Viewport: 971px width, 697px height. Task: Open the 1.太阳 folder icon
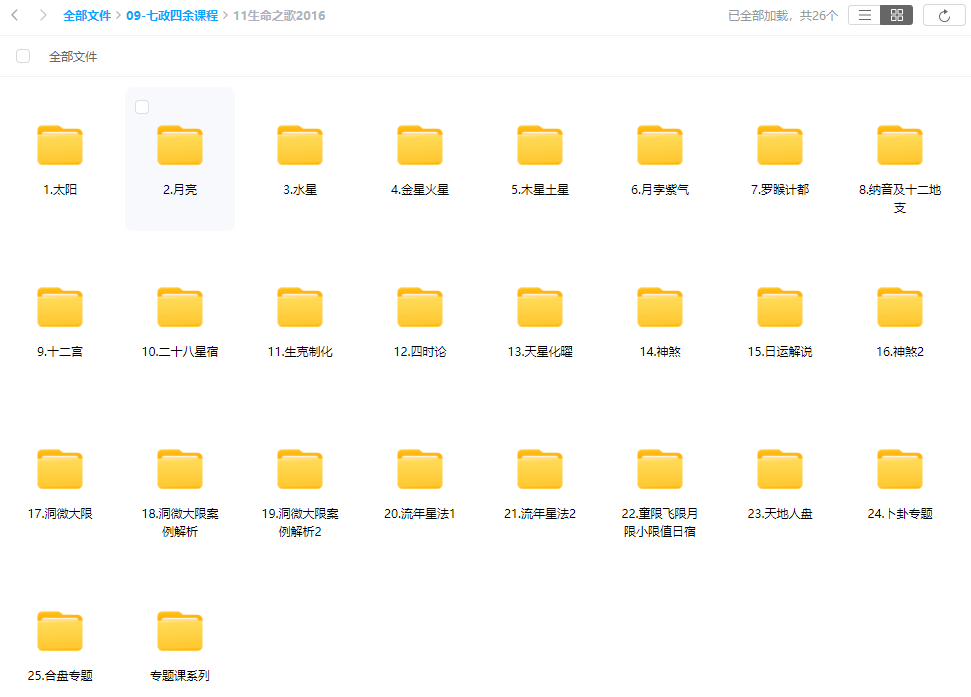coord(60,145)
